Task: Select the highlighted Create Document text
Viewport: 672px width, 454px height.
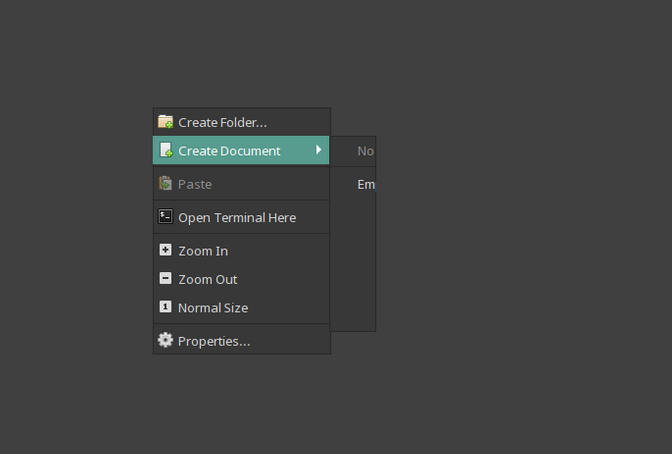Action: tap(229, 151)
